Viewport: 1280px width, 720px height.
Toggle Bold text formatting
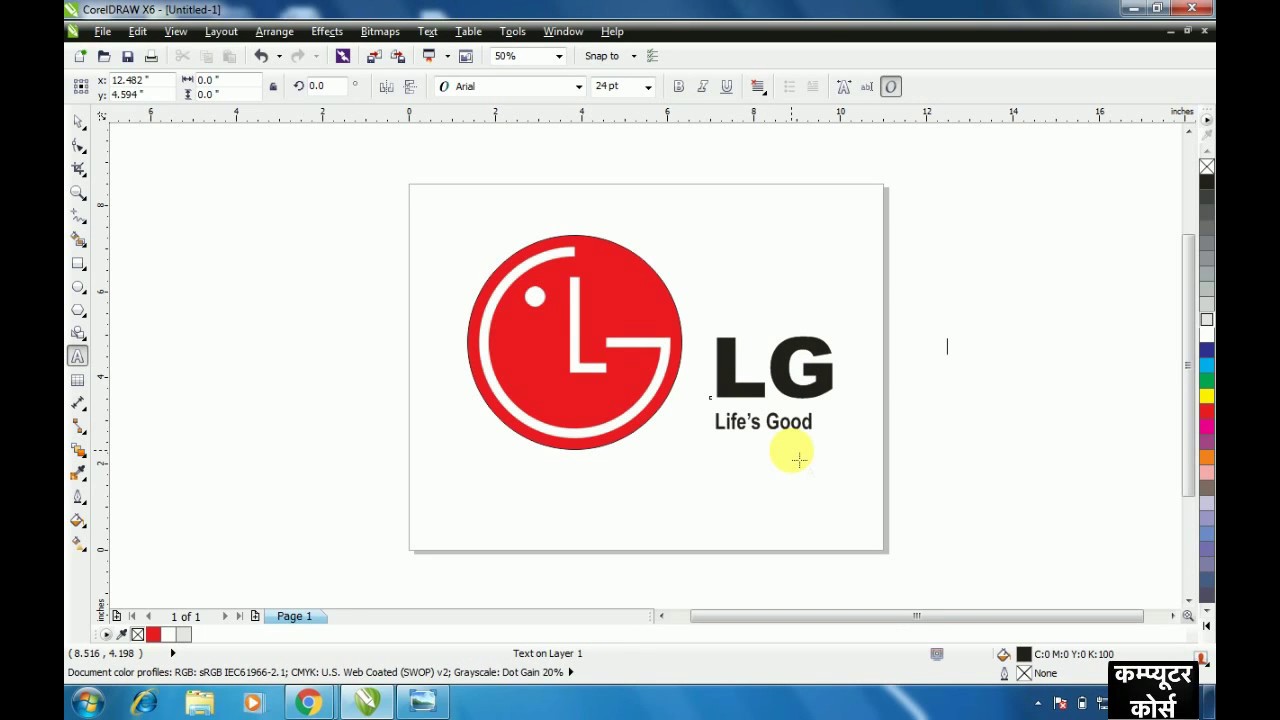pyautogui.click(x=679, y=87)
